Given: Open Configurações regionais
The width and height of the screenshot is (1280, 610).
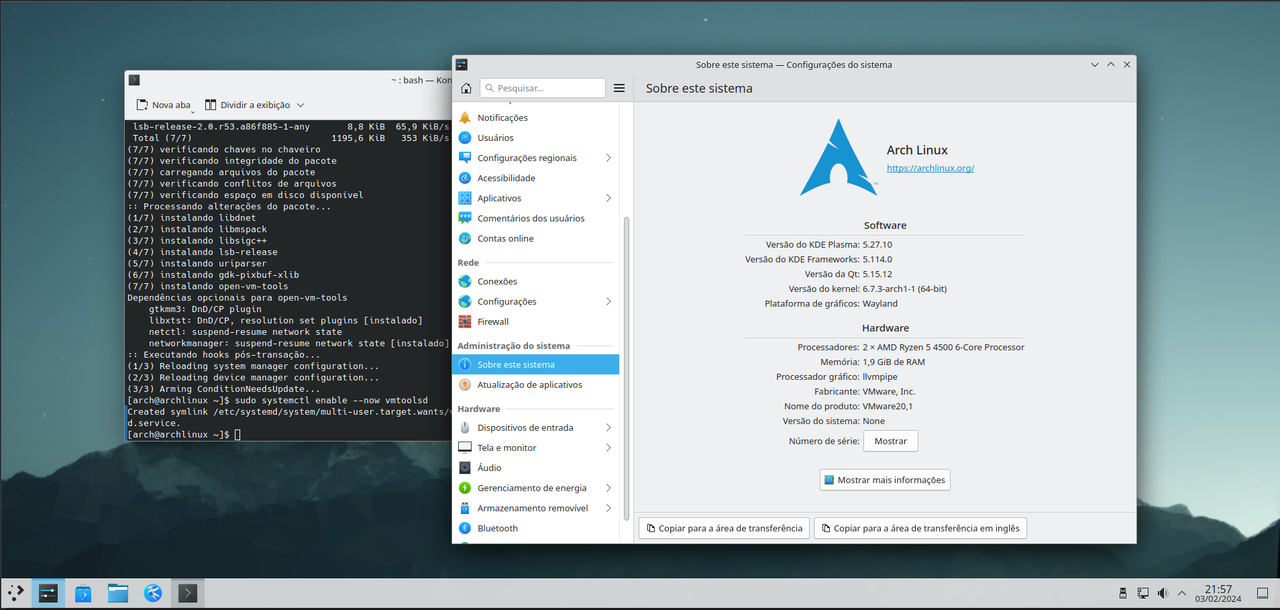Looking at the screenshot, I should (x=537, y=158).
